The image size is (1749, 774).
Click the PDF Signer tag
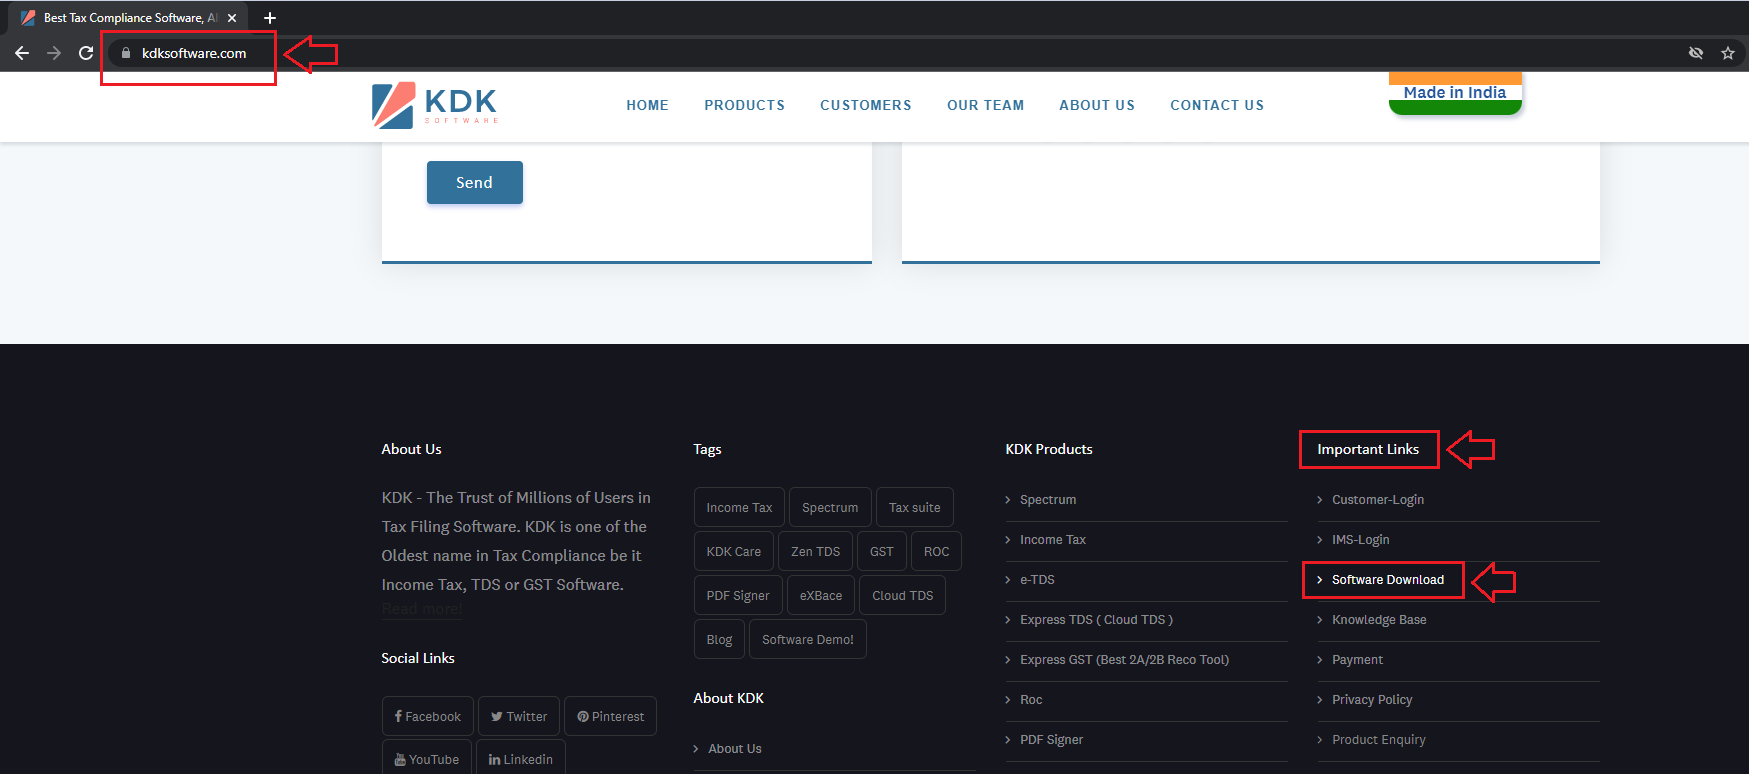(x=738, y=595)
